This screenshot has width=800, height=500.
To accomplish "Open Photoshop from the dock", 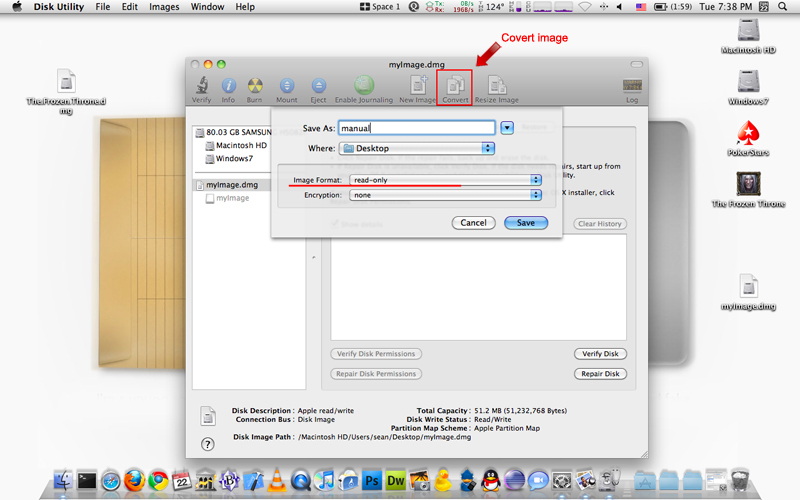I will coord(372,481).
